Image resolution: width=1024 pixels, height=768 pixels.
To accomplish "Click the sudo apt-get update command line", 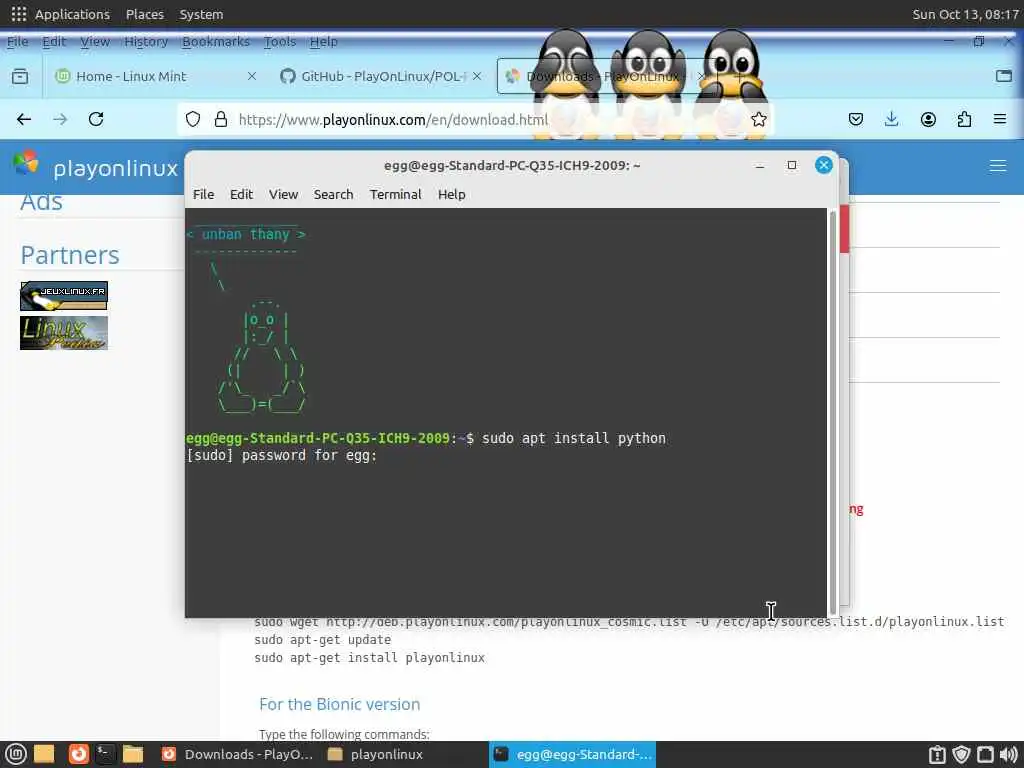I will coord(323,639).
